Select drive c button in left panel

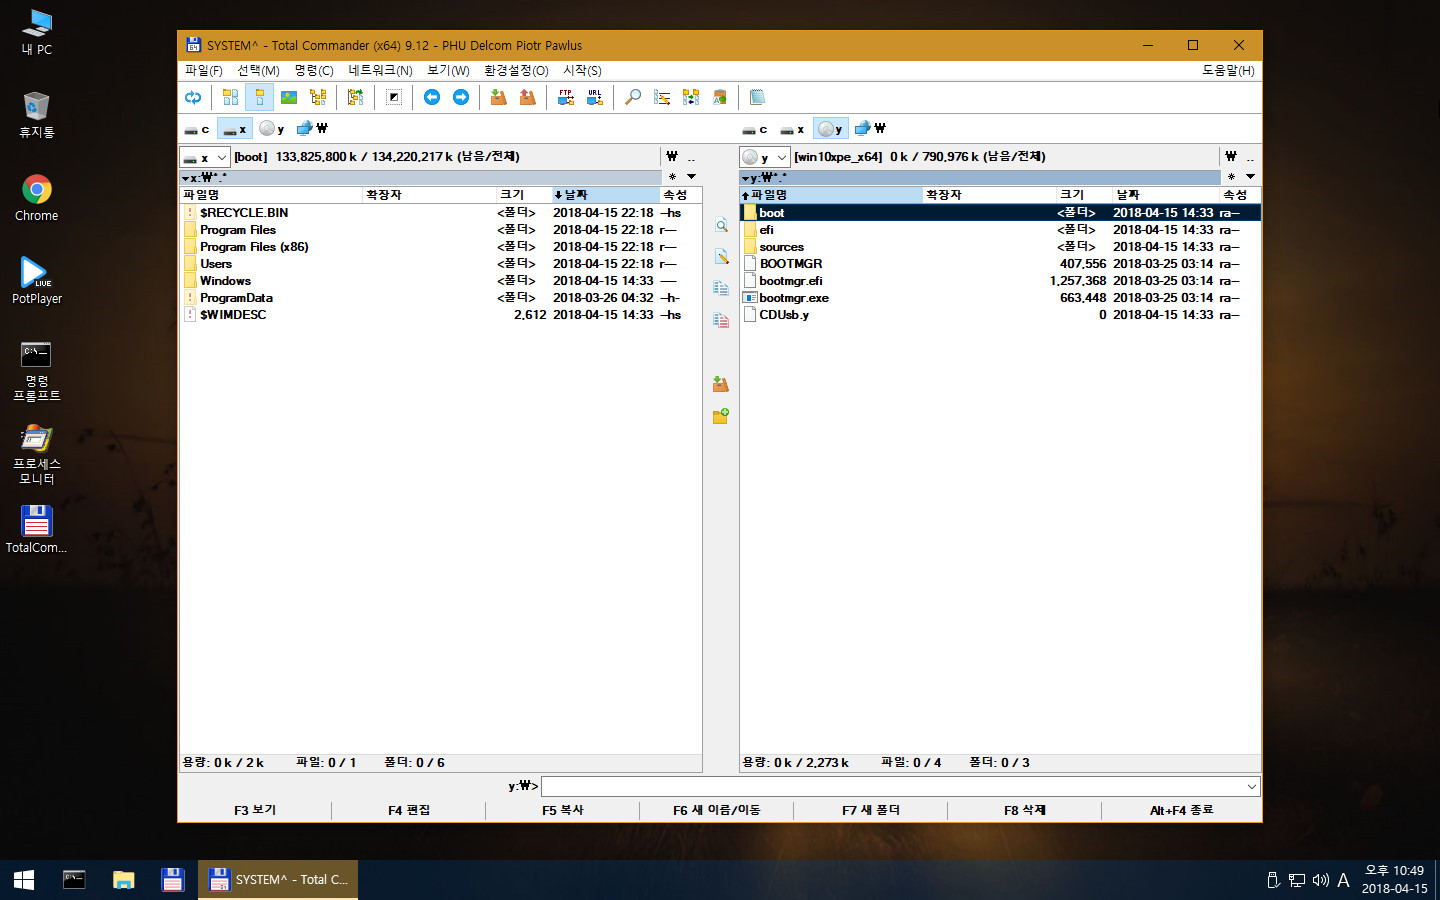(x=197, y=129)
